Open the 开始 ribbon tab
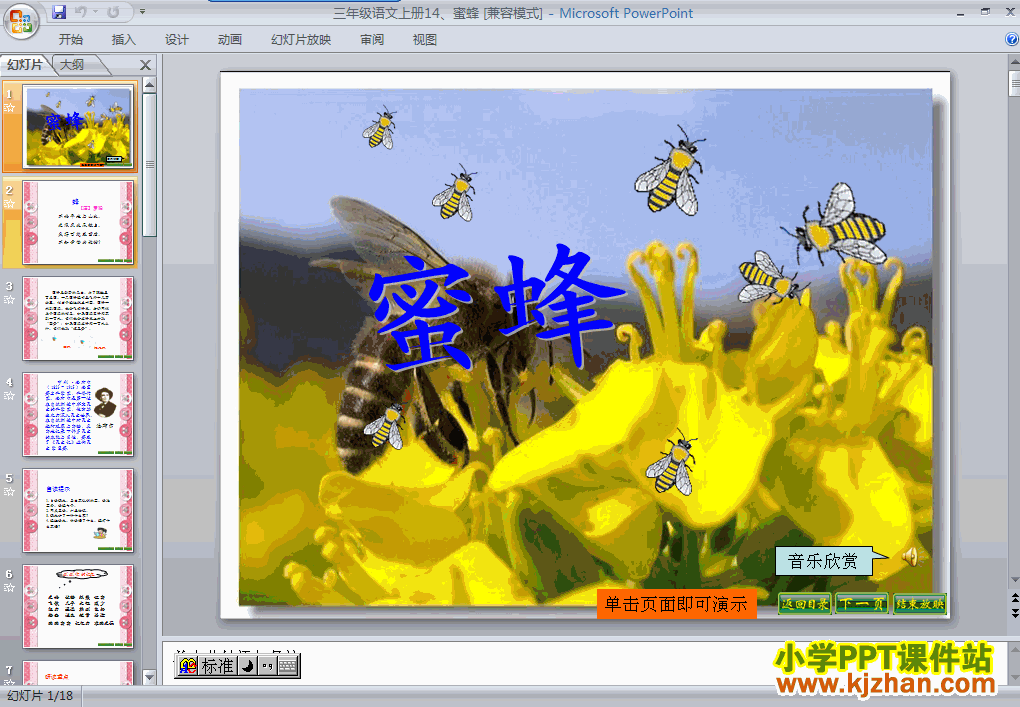1020x707 pixels. (x=71, y=40)
